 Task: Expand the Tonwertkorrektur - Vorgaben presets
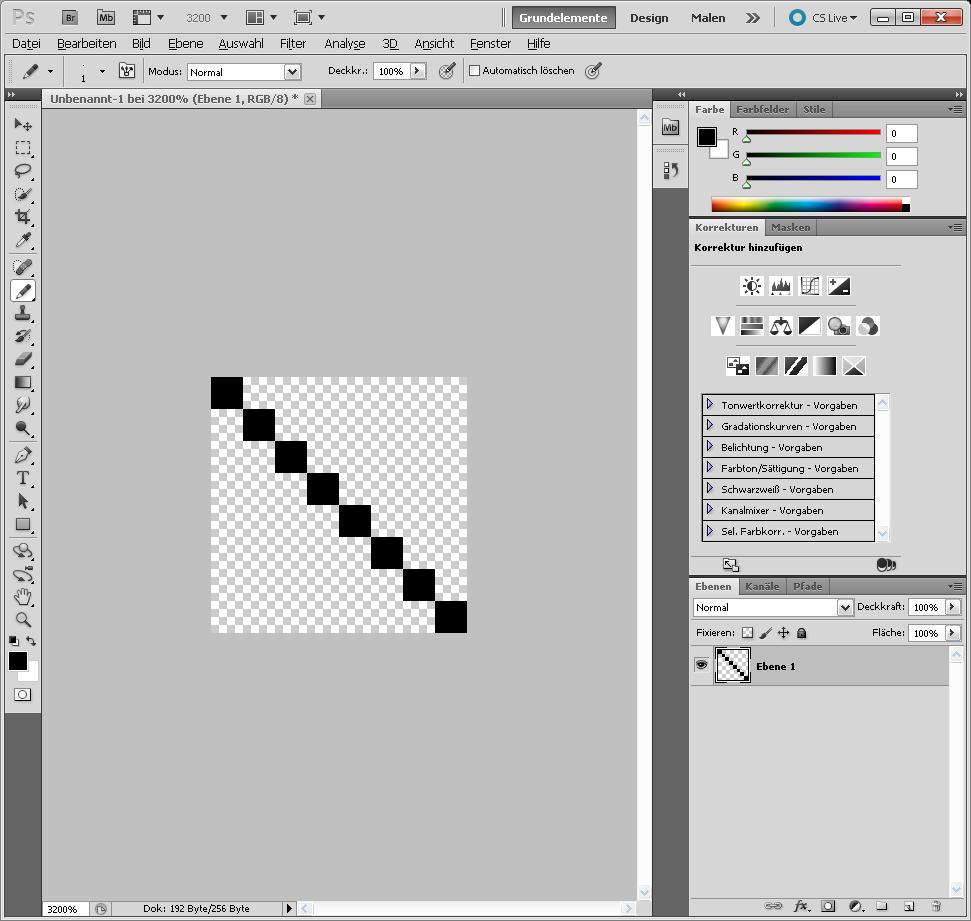710,405
